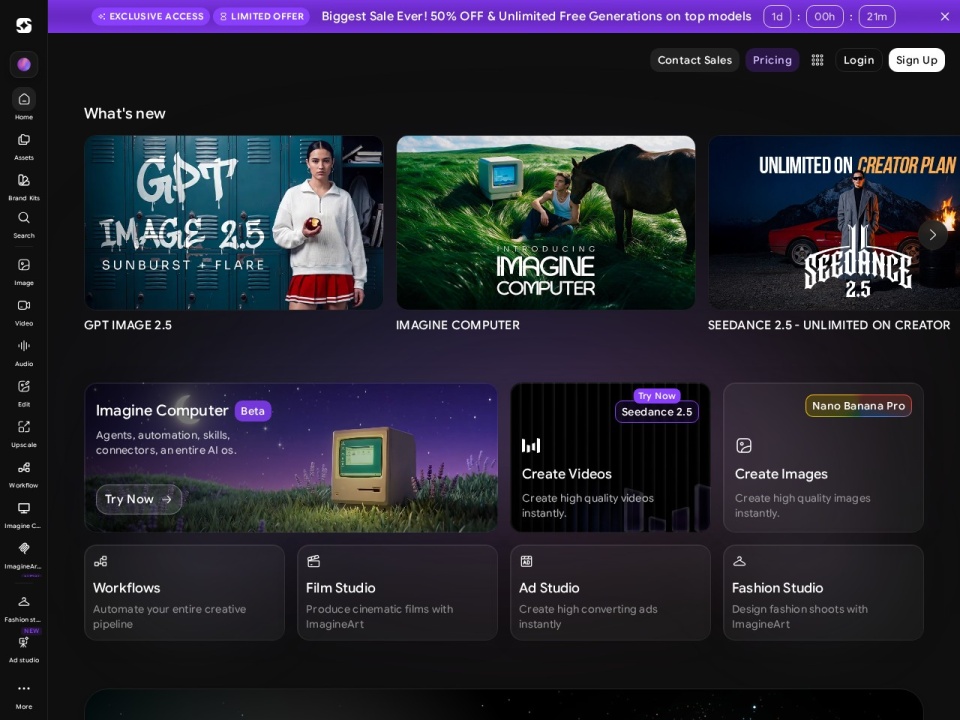Select the Image tool in sidebar
The image size is (960, 720).
[x=24, y=272]
